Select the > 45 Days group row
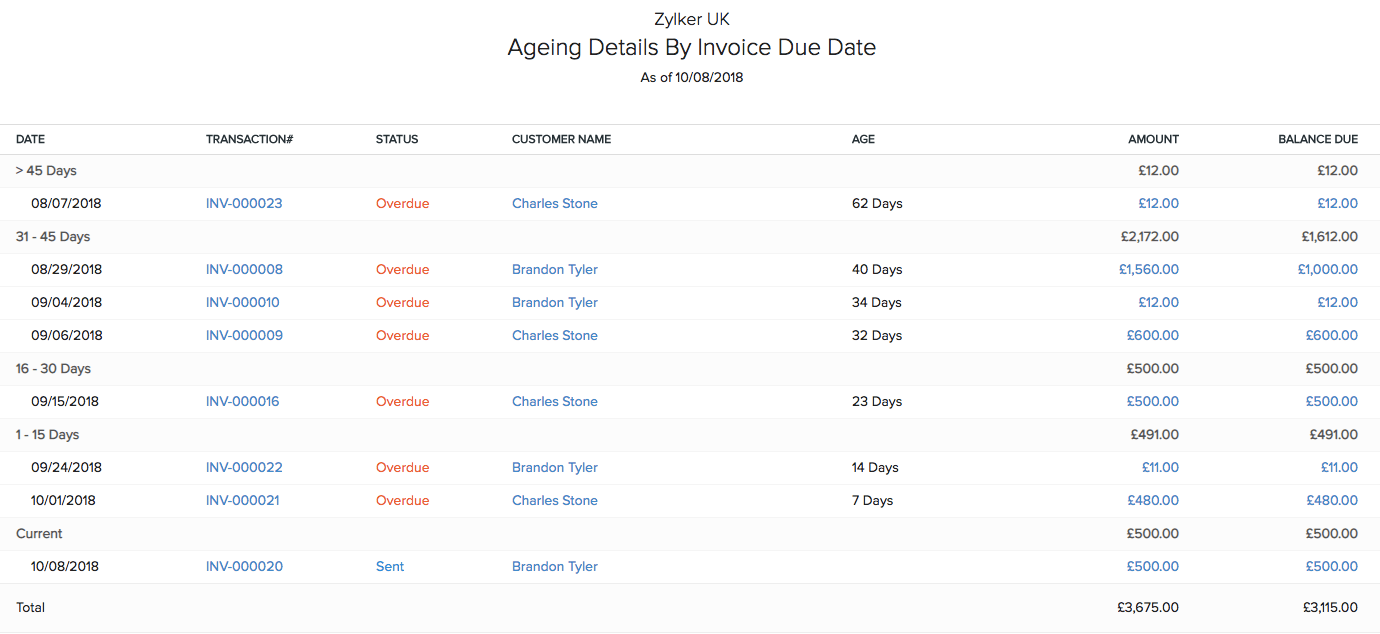Viewport: 1380px width, 634px height. click(46, 170)
